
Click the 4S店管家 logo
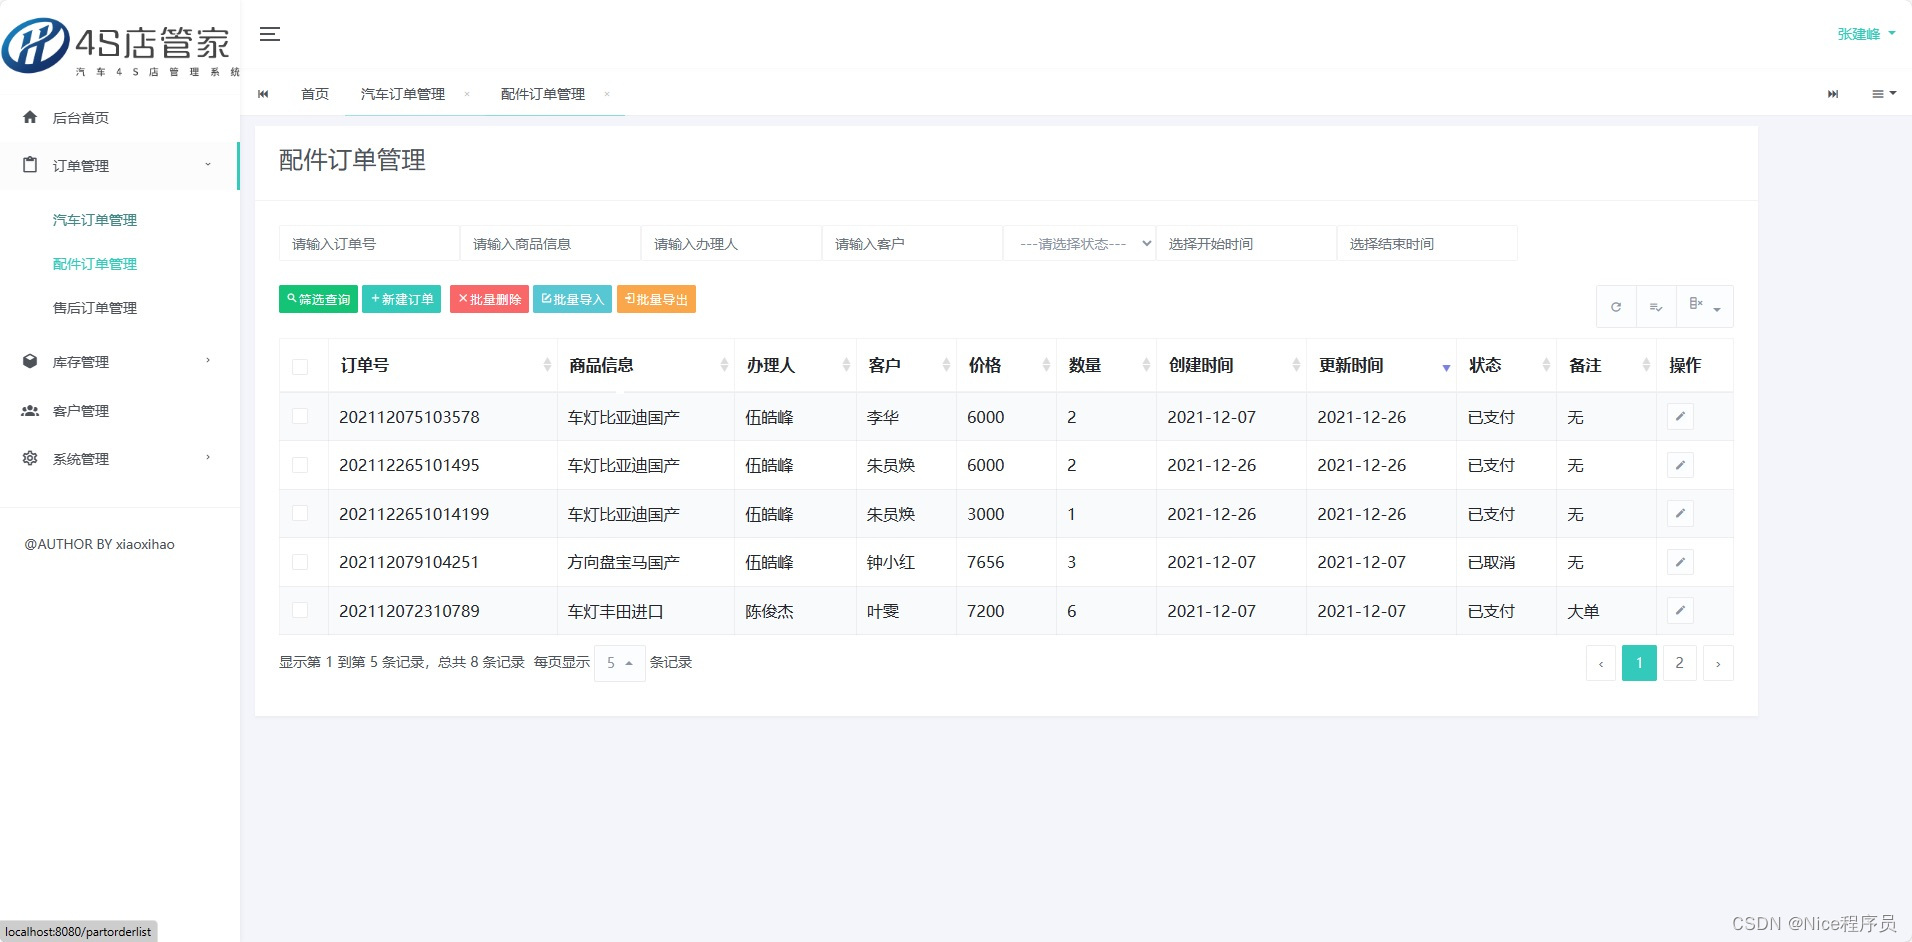coord(120,46)
